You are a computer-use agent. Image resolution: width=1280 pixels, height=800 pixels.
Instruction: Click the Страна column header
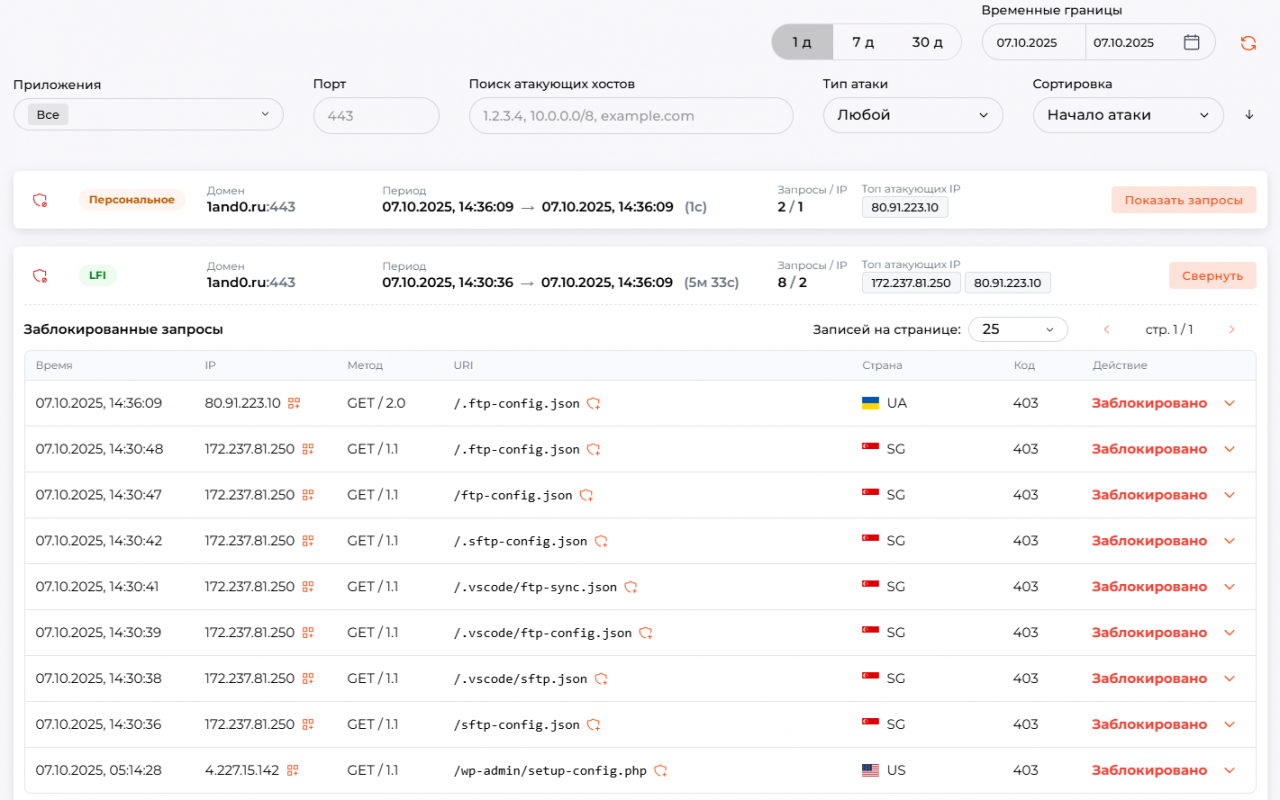882,366
